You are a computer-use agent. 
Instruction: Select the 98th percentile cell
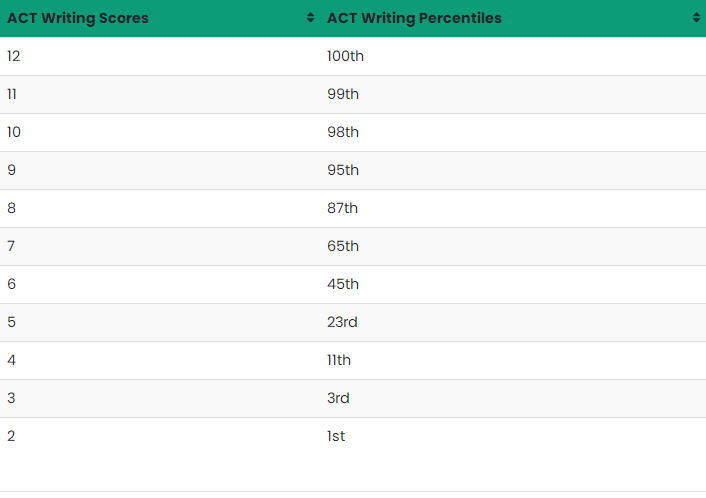tap(513, 132)
